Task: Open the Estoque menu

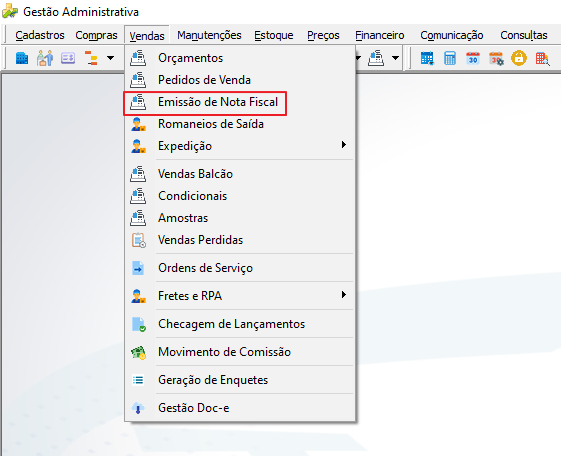Action: pyautogui.click(x=274, y=35)
